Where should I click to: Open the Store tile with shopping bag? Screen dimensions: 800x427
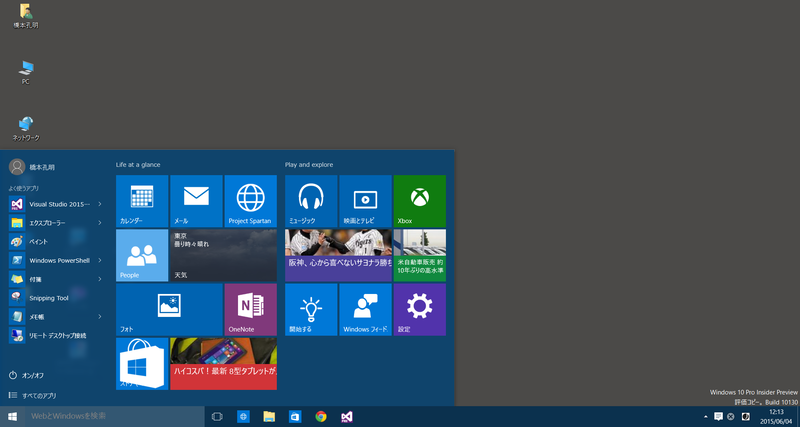click(142, 364)
